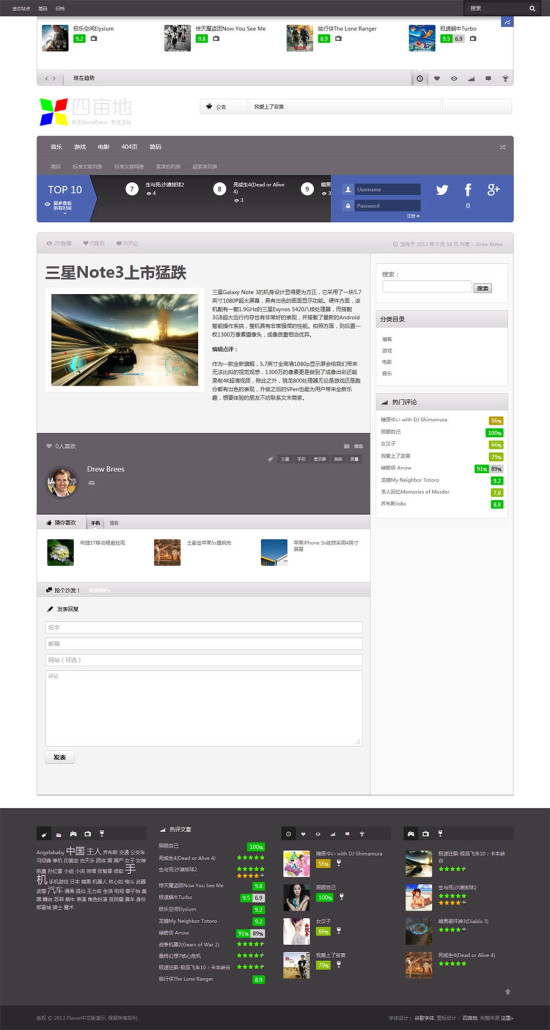This screenshot has height=1030, width=550.
Task: Click the back-to-top arrow in footer
Action: (507, 992)
